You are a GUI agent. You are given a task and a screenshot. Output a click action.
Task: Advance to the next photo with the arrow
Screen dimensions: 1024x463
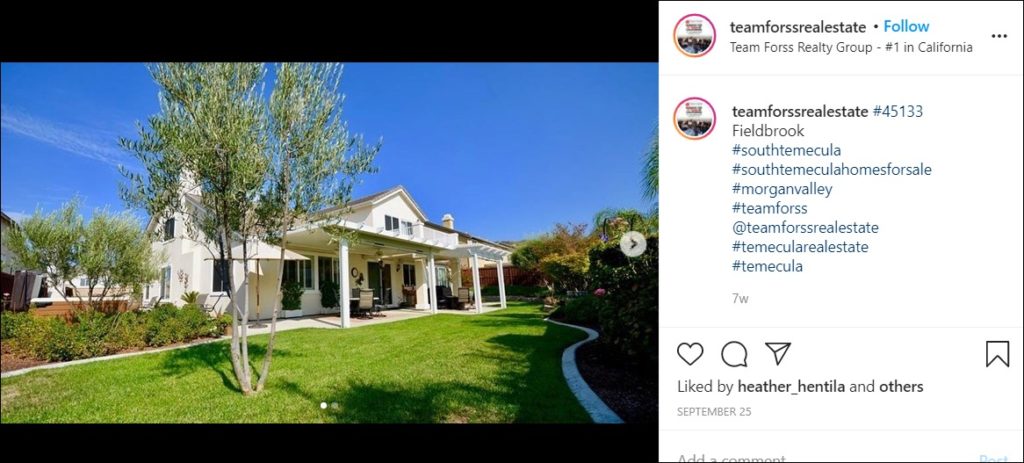[x=632, y=244]
